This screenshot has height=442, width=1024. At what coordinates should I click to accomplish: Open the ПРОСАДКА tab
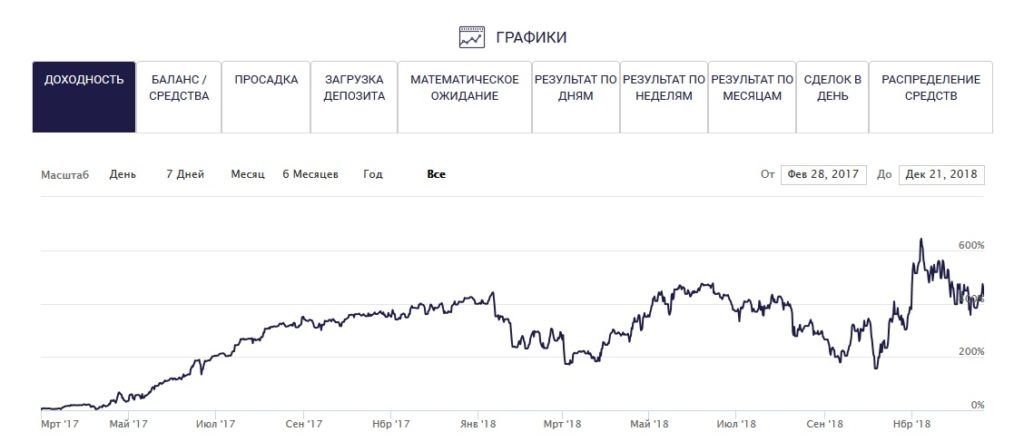coord(266,97)
